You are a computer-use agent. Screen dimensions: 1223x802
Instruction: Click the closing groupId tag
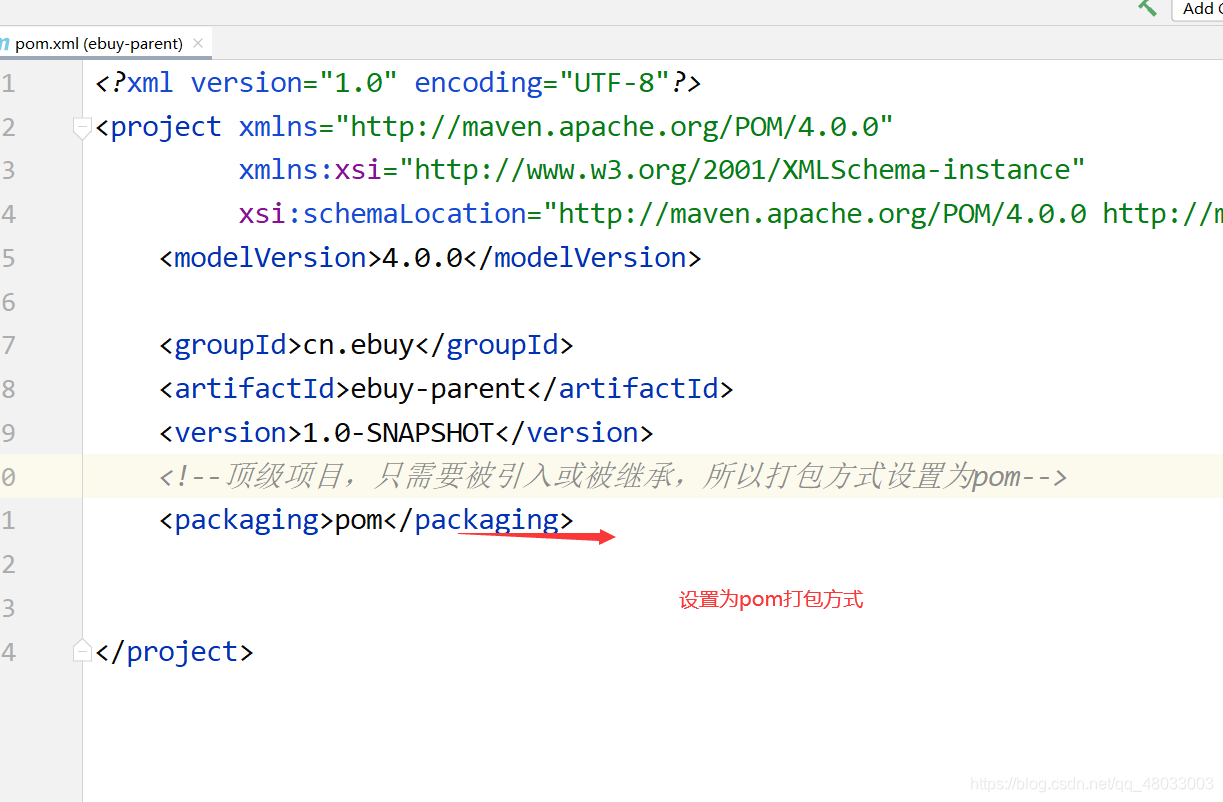(x=494, y=345)
